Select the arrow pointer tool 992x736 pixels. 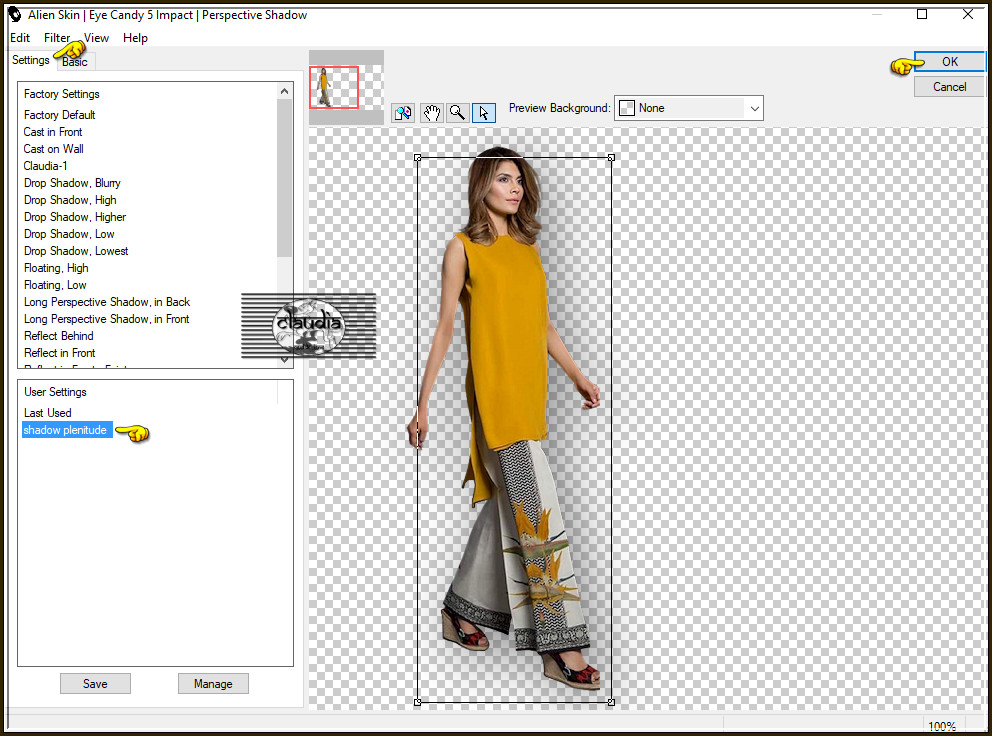484,113
